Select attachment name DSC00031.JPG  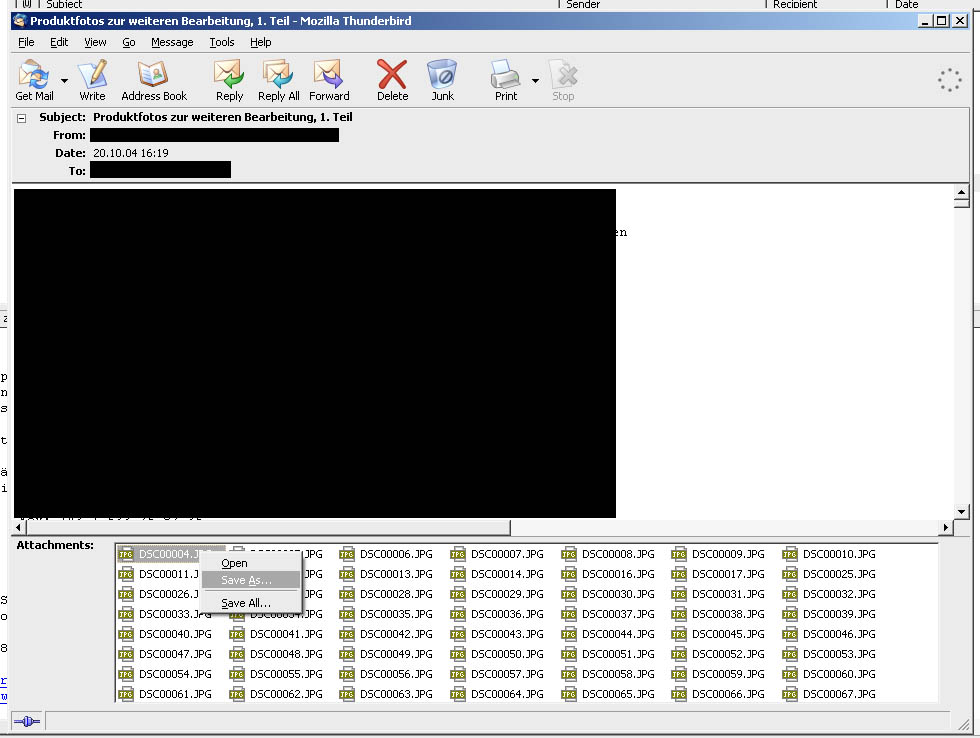coord(728,594)
